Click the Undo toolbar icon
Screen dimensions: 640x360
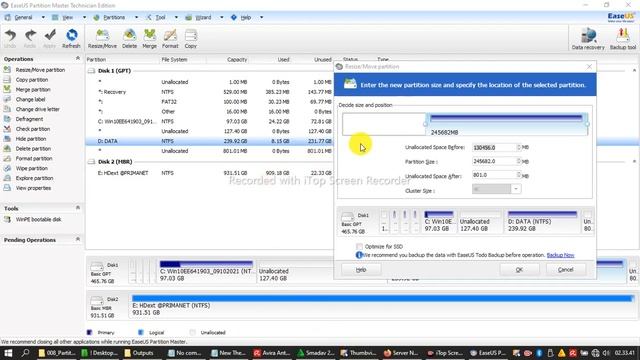(10, 39)
